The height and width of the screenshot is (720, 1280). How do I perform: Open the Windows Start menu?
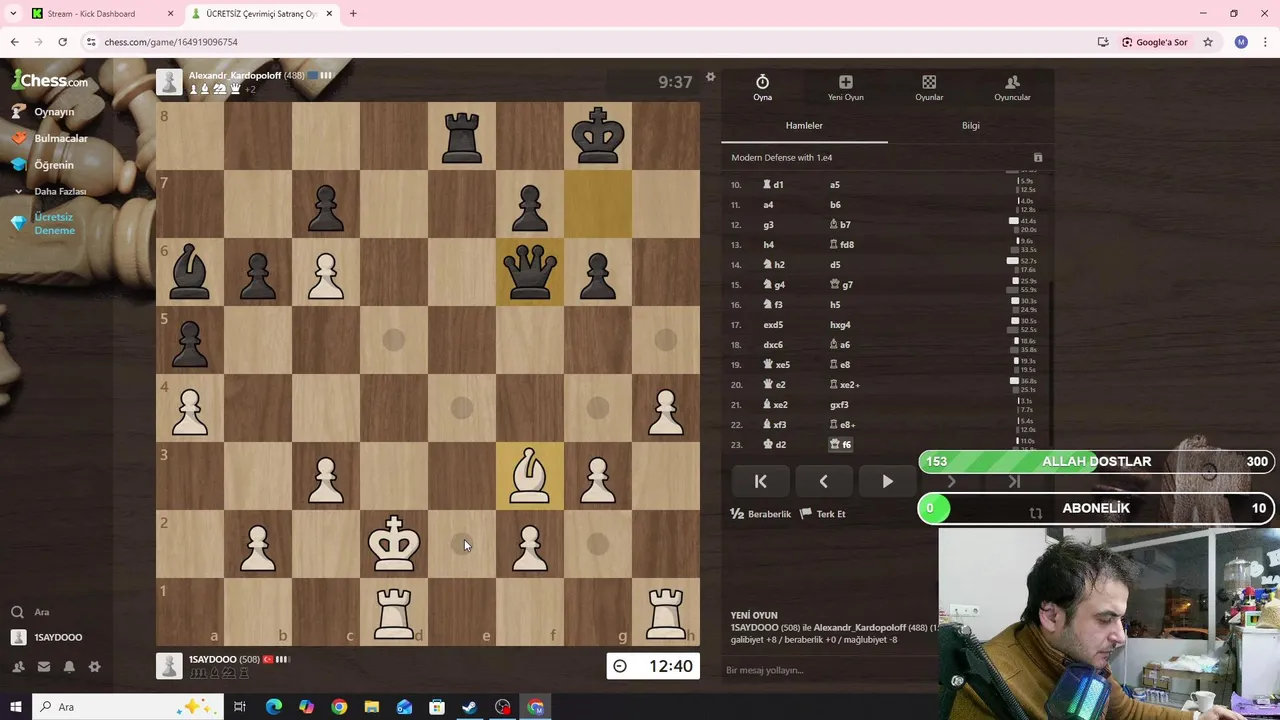[15, 707]
